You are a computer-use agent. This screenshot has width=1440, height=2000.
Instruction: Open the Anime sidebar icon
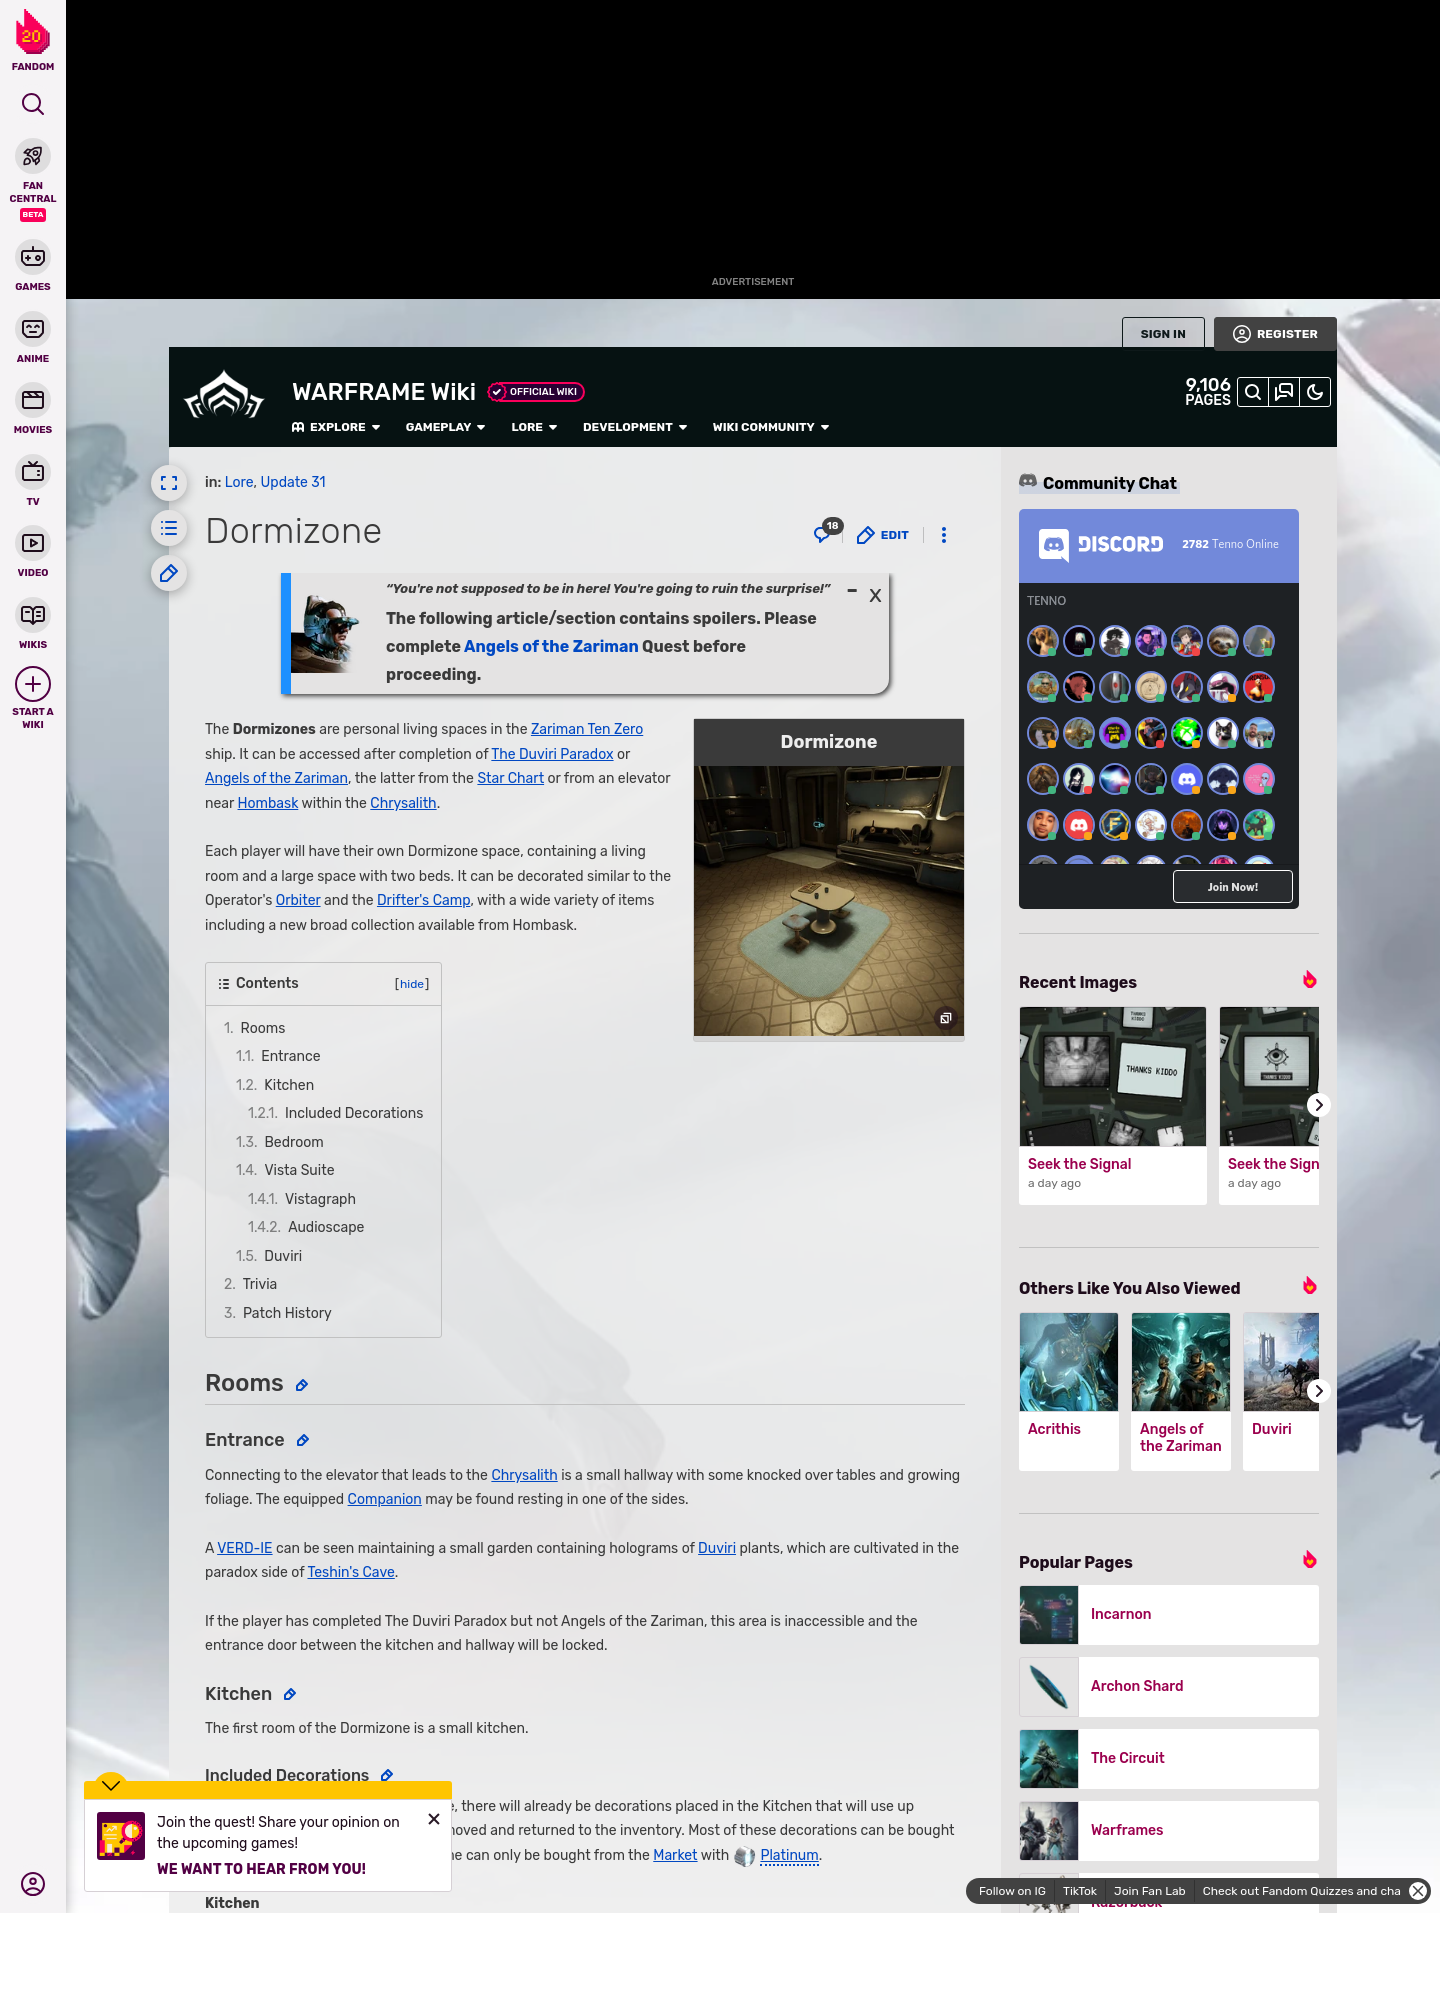(x=33, y=329)
